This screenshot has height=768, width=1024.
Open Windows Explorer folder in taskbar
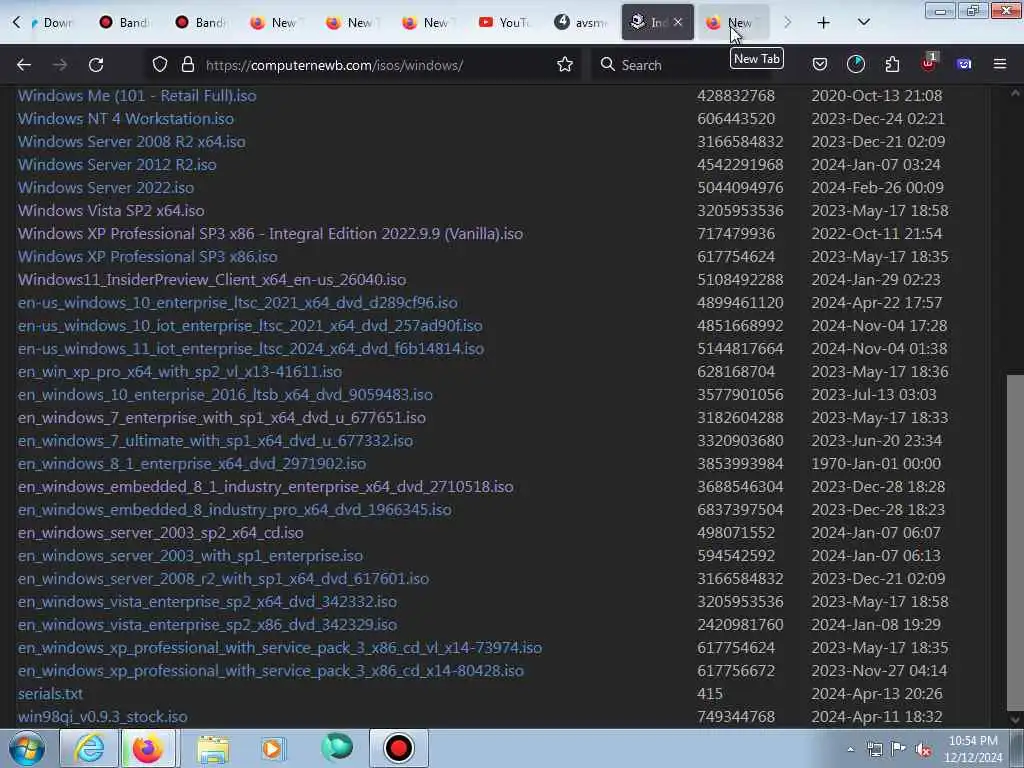tap(213, 748)
